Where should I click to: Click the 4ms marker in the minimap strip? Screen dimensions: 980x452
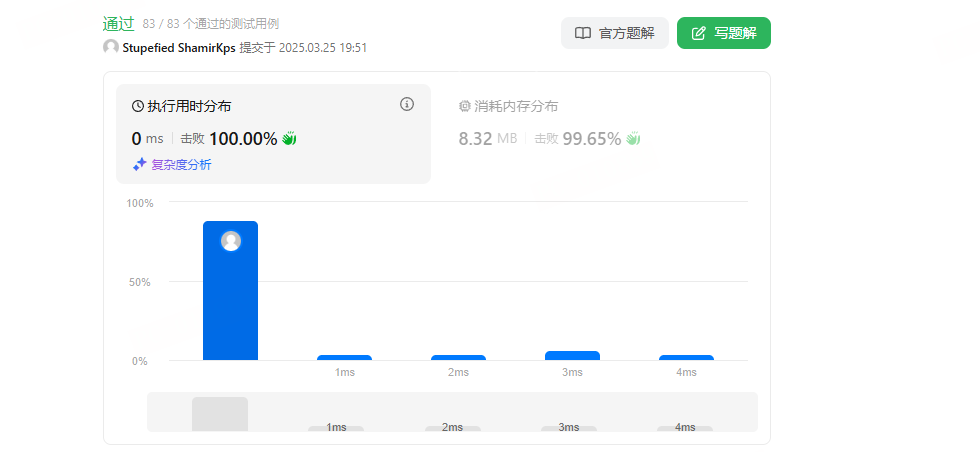point(685,428)
